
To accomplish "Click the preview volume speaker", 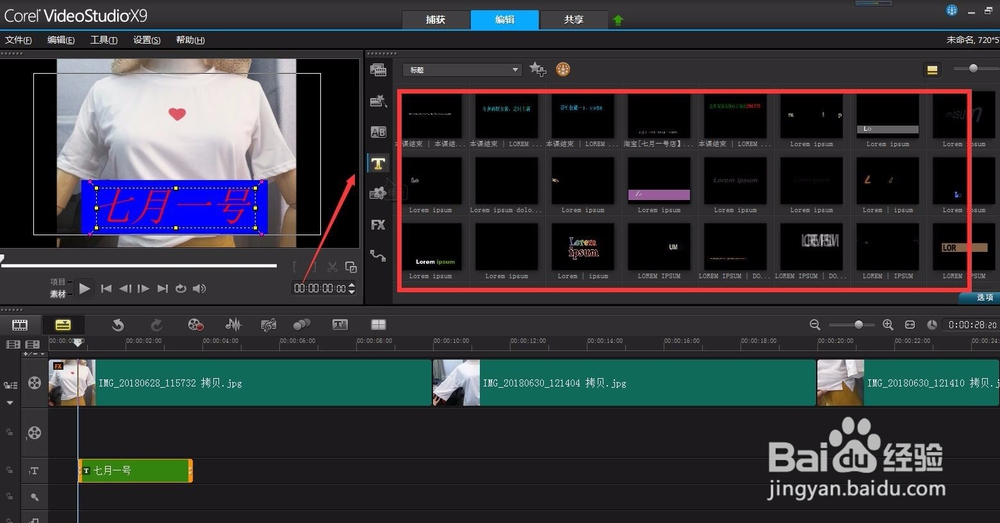I will point(200,289).
